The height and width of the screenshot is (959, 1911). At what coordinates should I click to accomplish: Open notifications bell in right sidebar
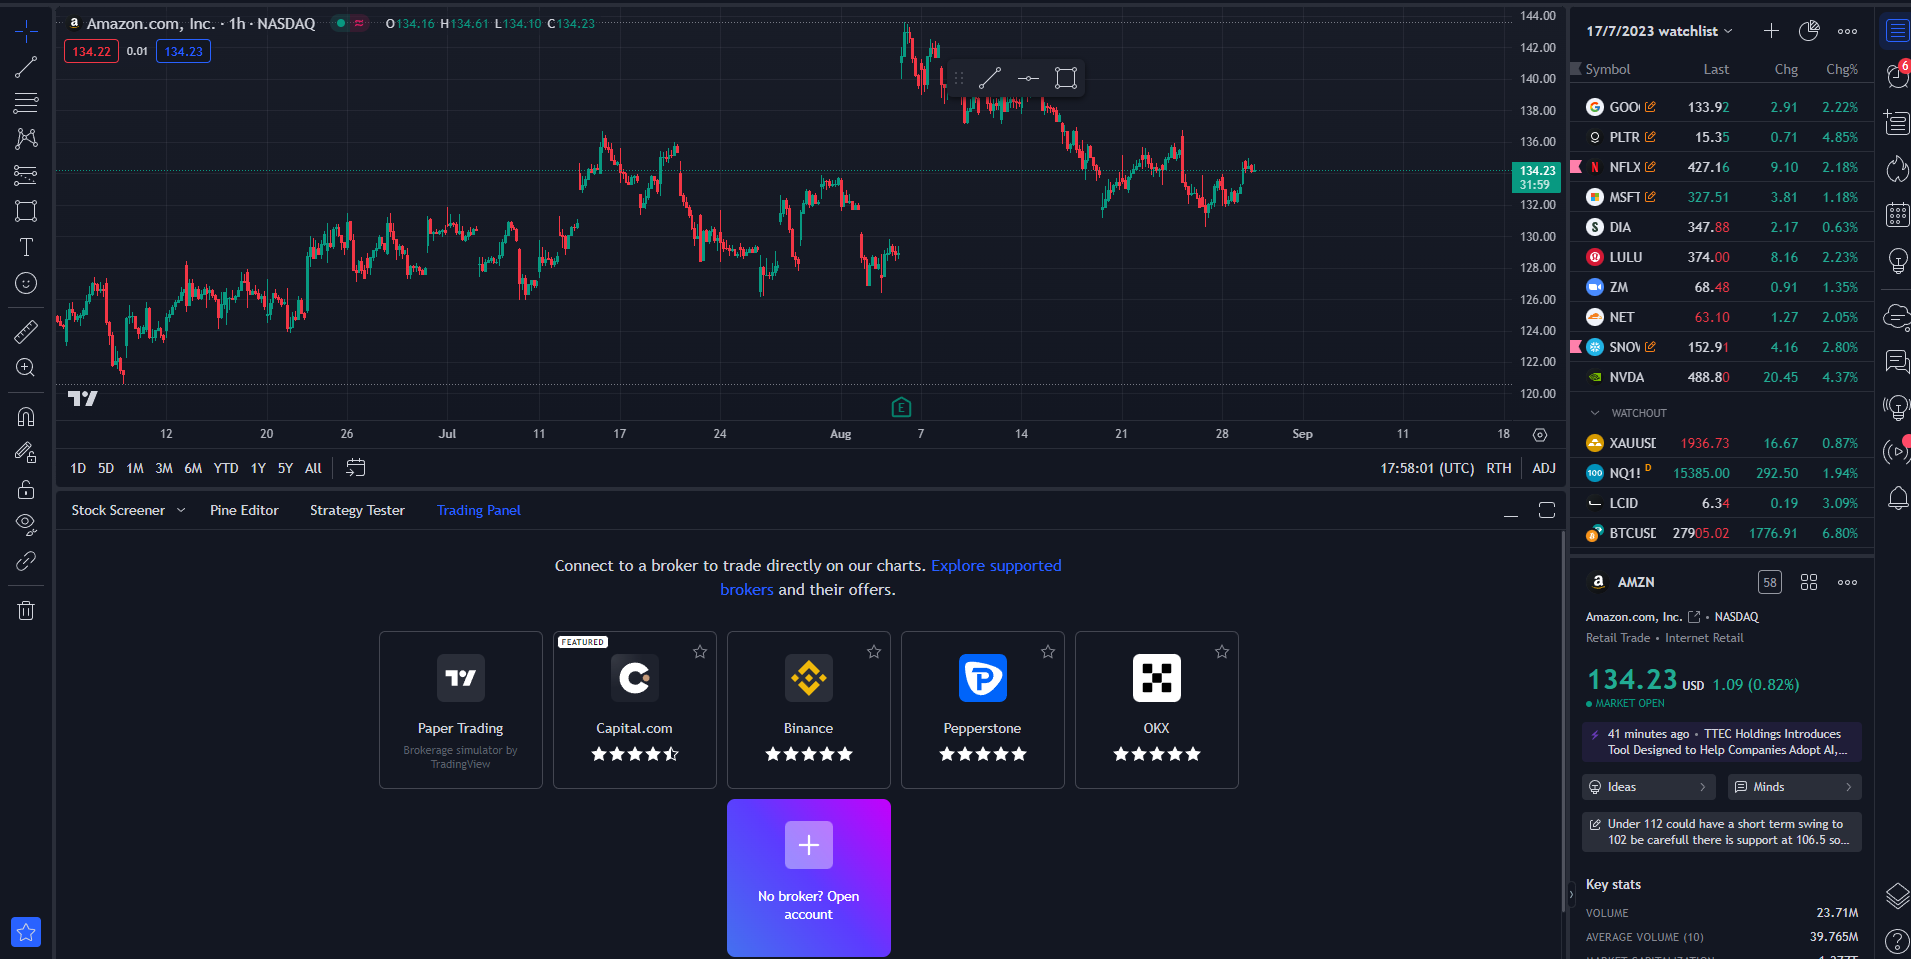pos(1896,498)
